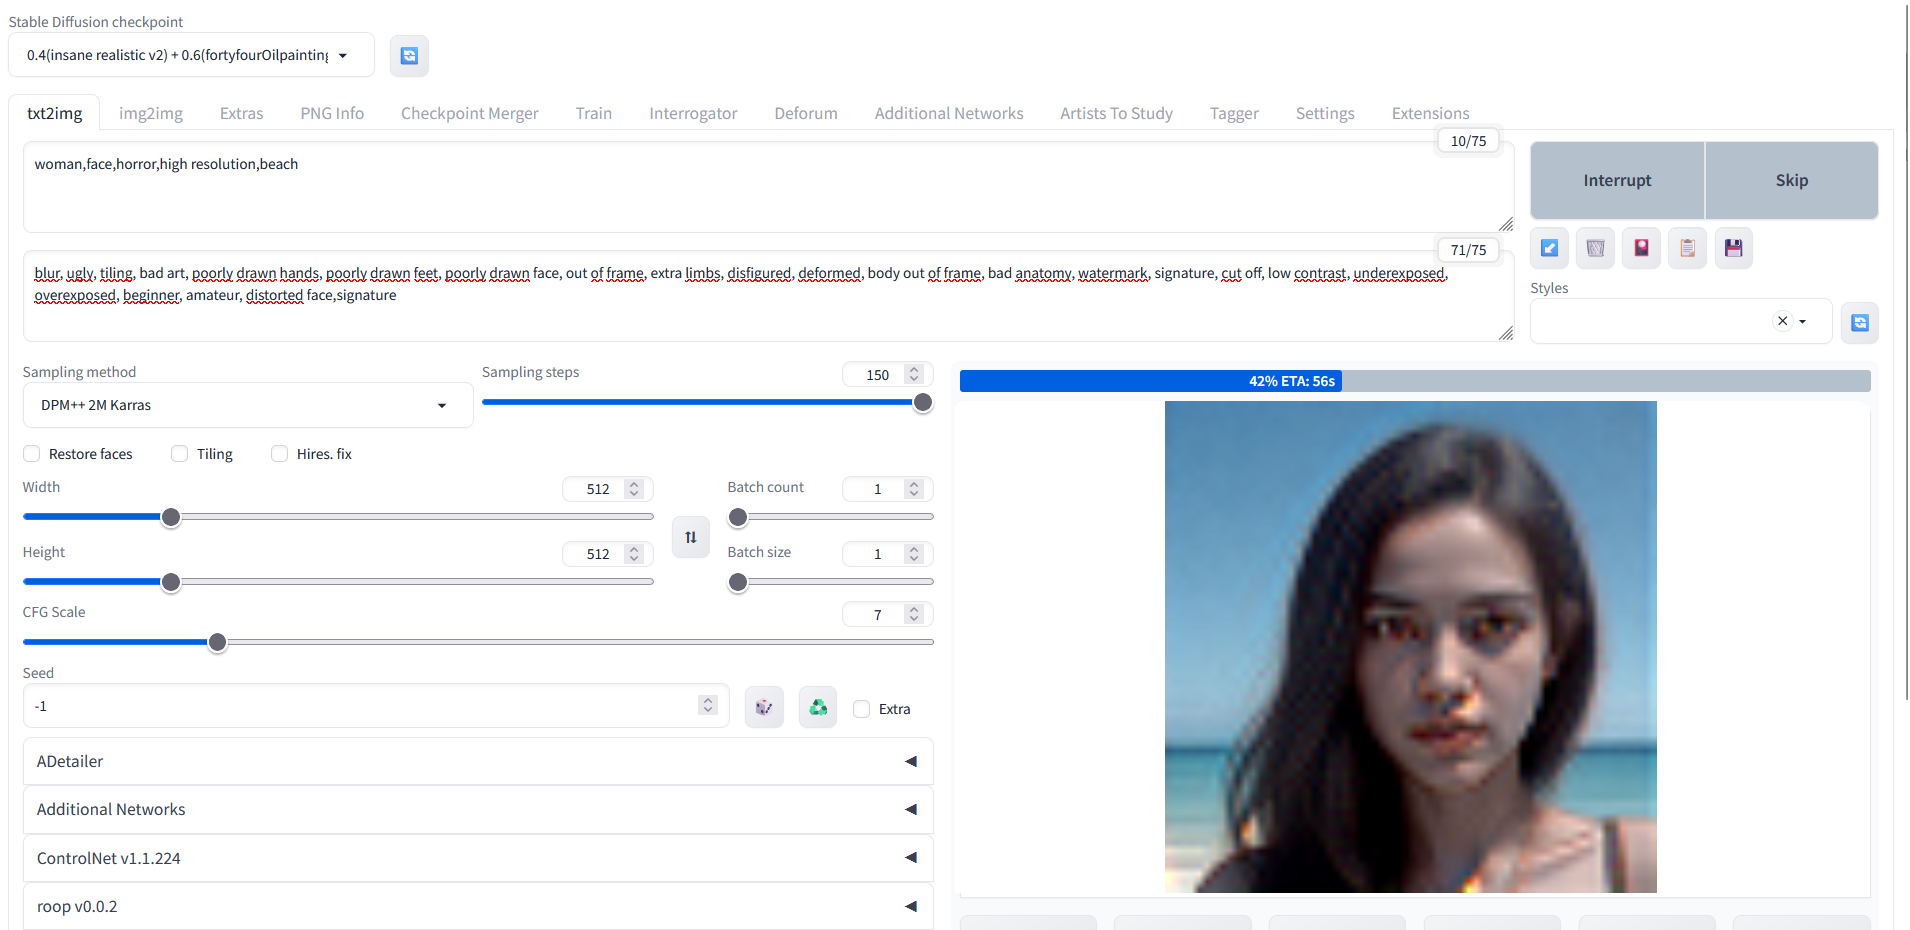
Task: Expand the ADetailer section
Action: pyautogui.click(x=477, y=762)
